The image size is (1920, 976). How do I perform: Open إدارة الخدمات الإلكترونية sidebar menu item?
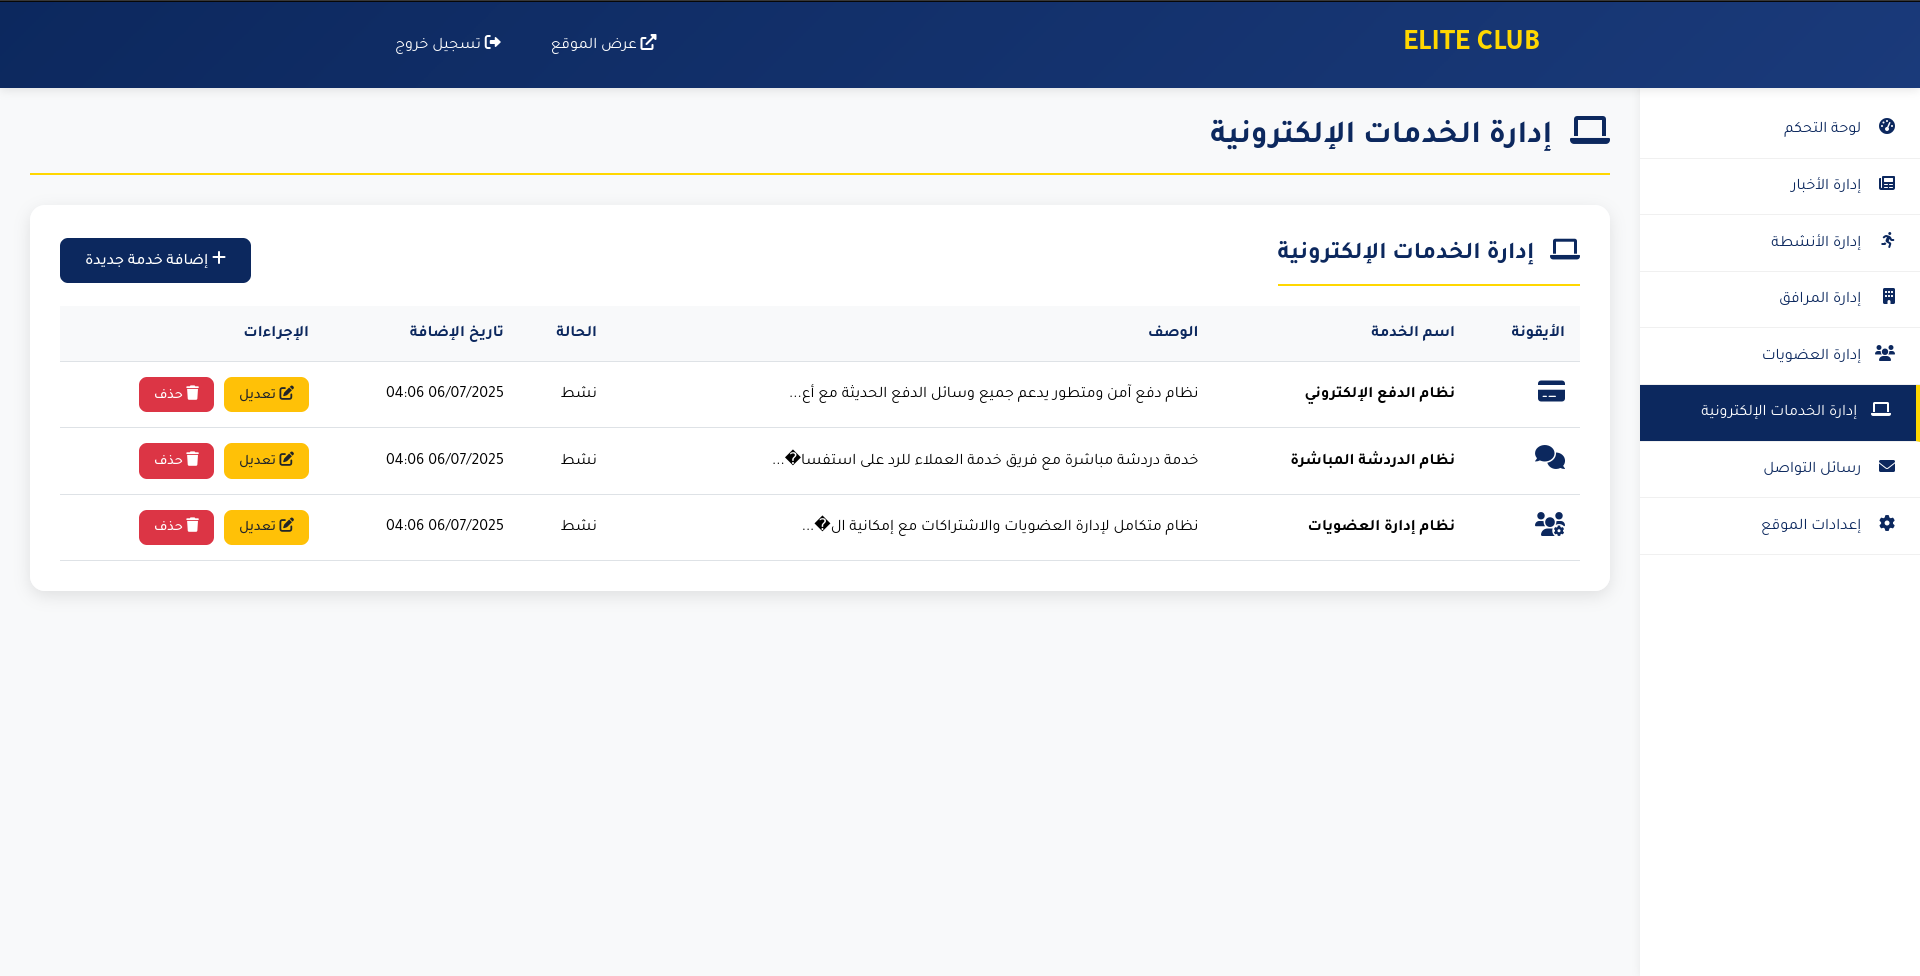click(1778, 411)
